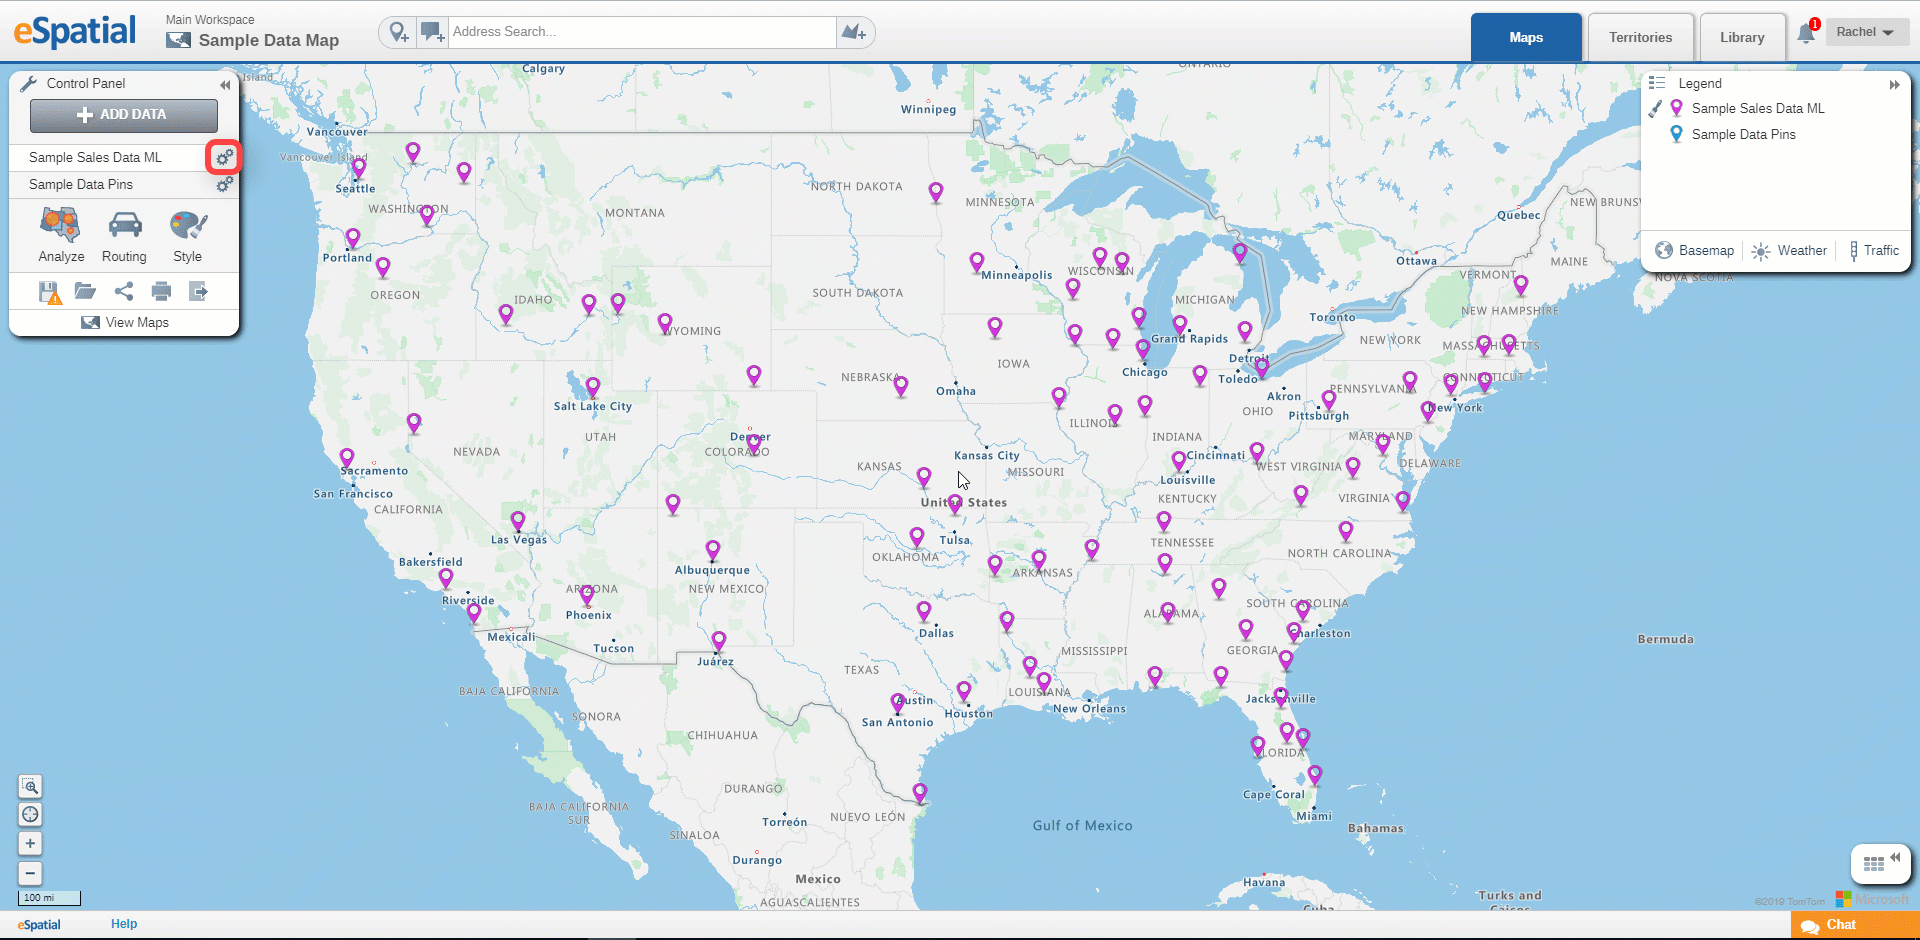Click the map pin at Denver
The image size is (1920, 940).
pos(753,443)
